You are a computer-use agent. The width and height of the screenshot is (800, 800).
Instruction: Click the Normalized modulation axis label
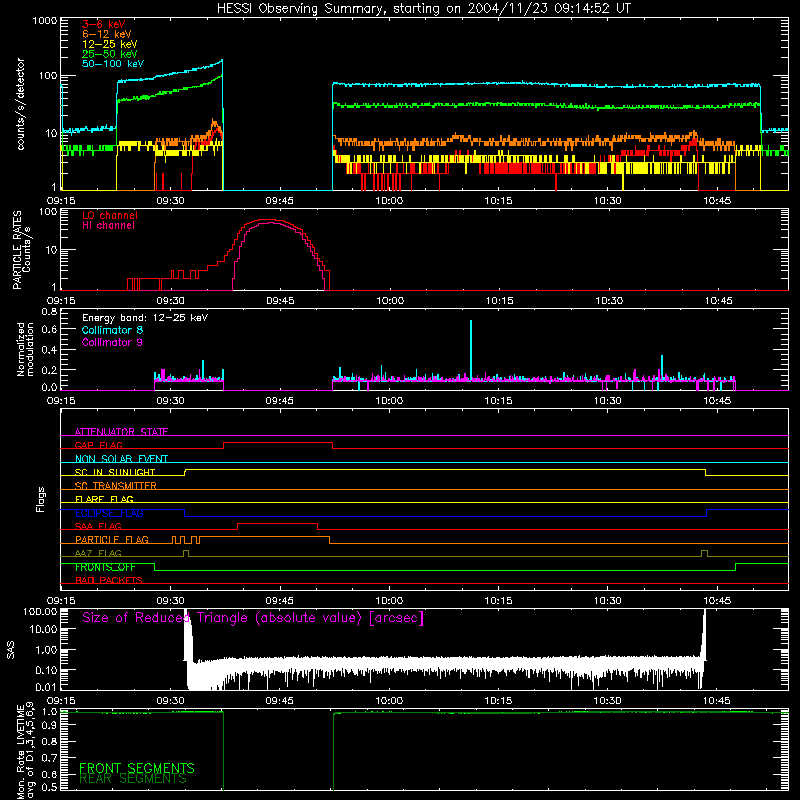24,349
